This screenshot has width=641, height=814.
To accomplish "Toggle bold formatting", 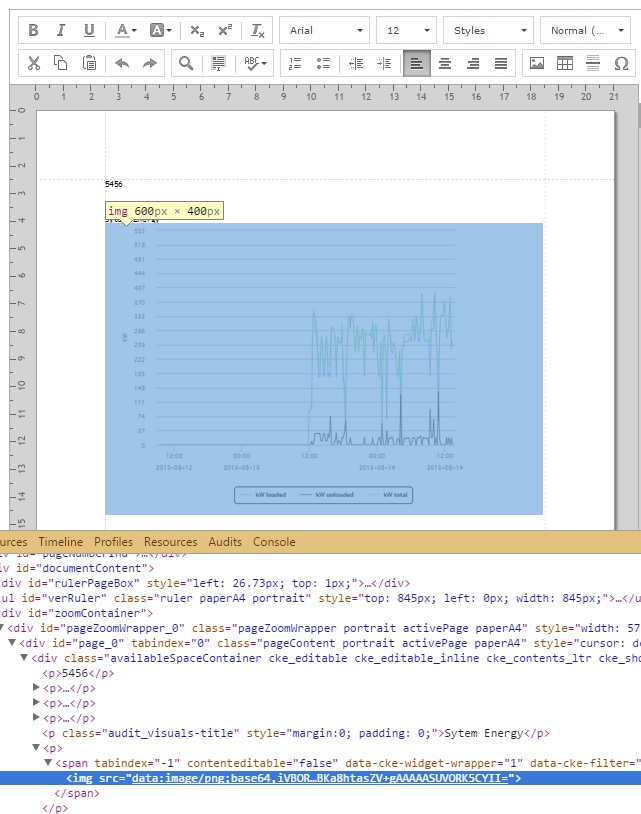I will coord(33,31).
